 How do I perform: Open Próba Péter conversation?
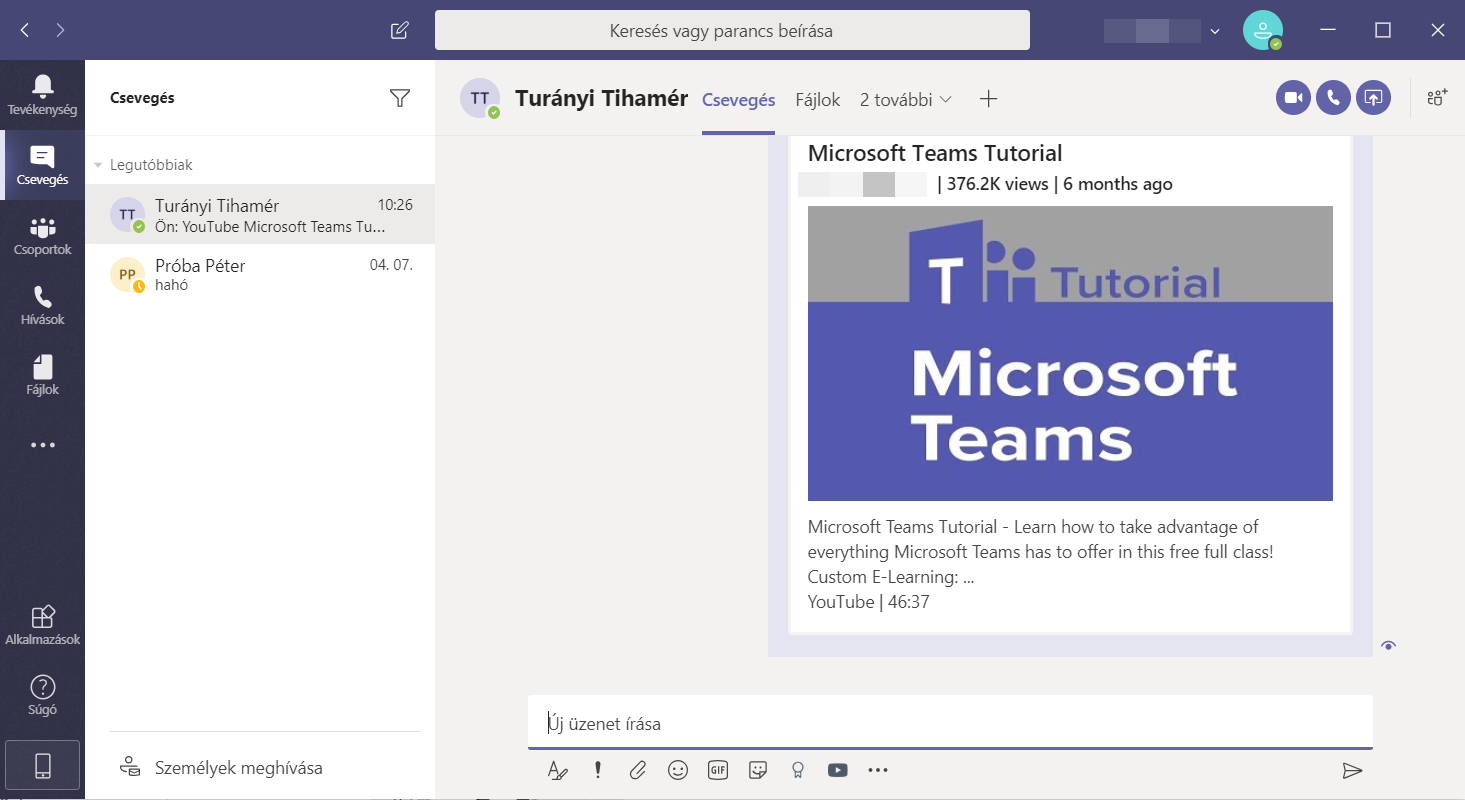260,274
